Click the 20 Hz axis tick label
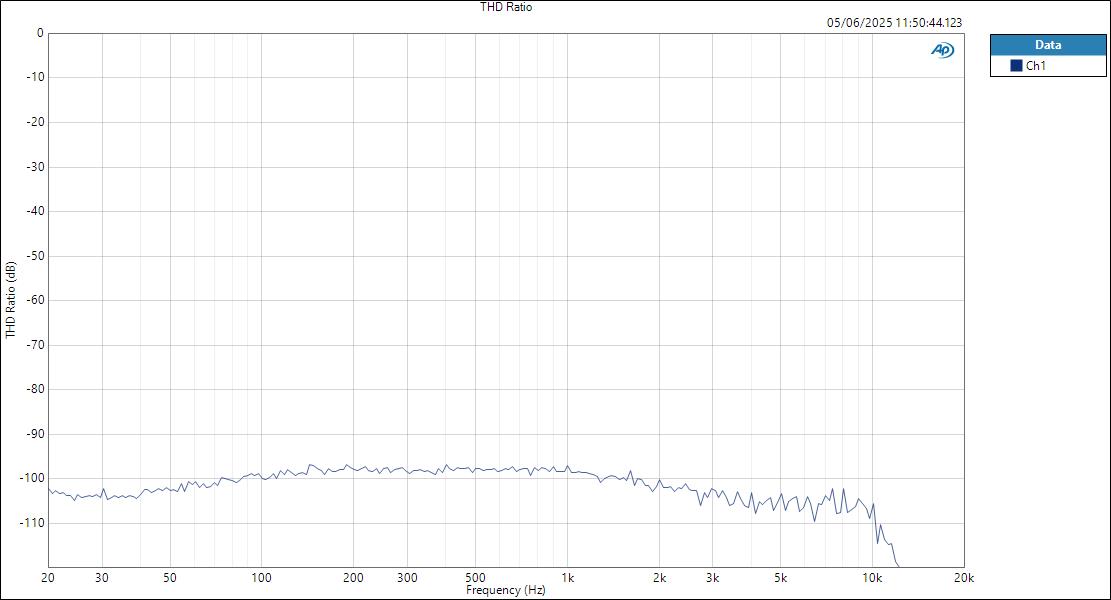The width and height of the screenshot is (1111, 600). (48, 578)
